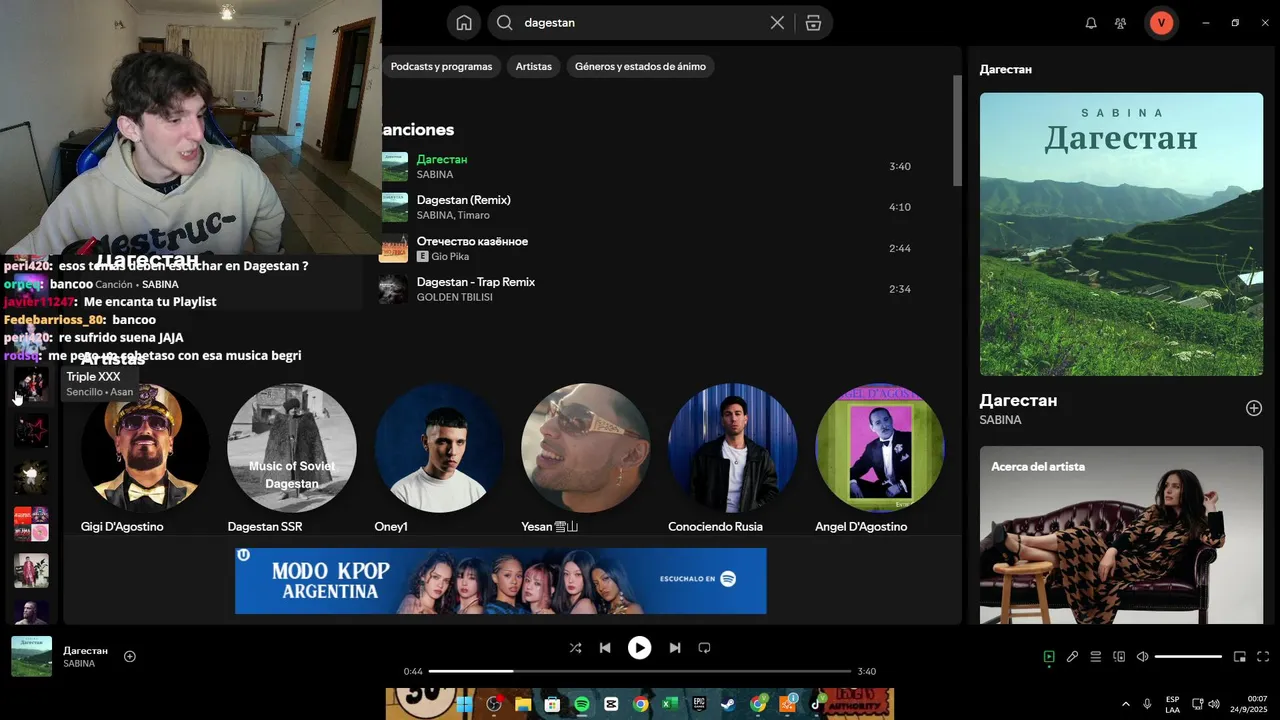Seek on the song progress bar
Screen dimensions: 1280x720
640,671
